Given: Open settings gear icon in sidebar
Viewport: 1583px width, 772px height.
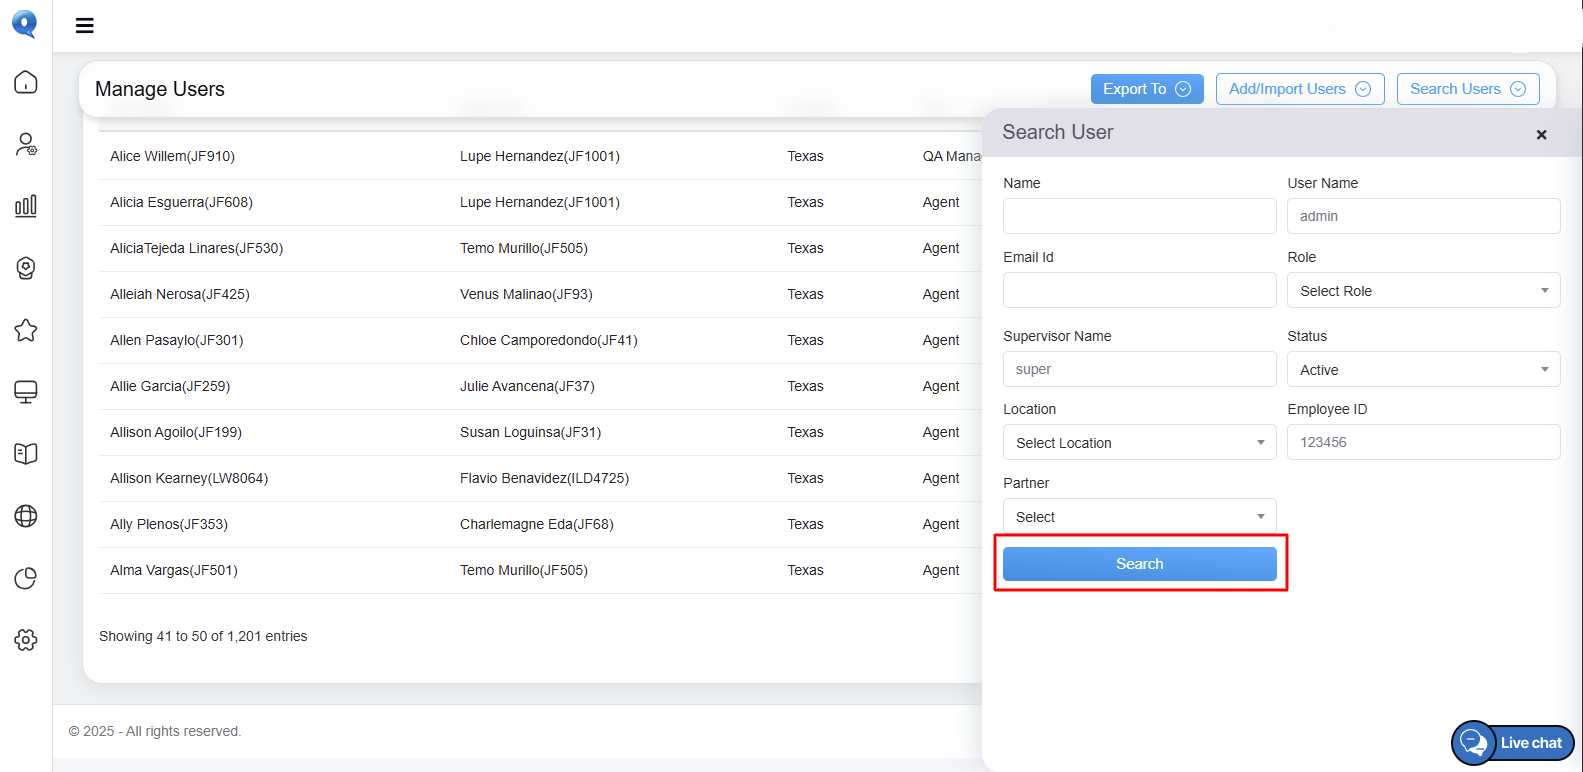Looking at the screenshot, I should [26, 640].
